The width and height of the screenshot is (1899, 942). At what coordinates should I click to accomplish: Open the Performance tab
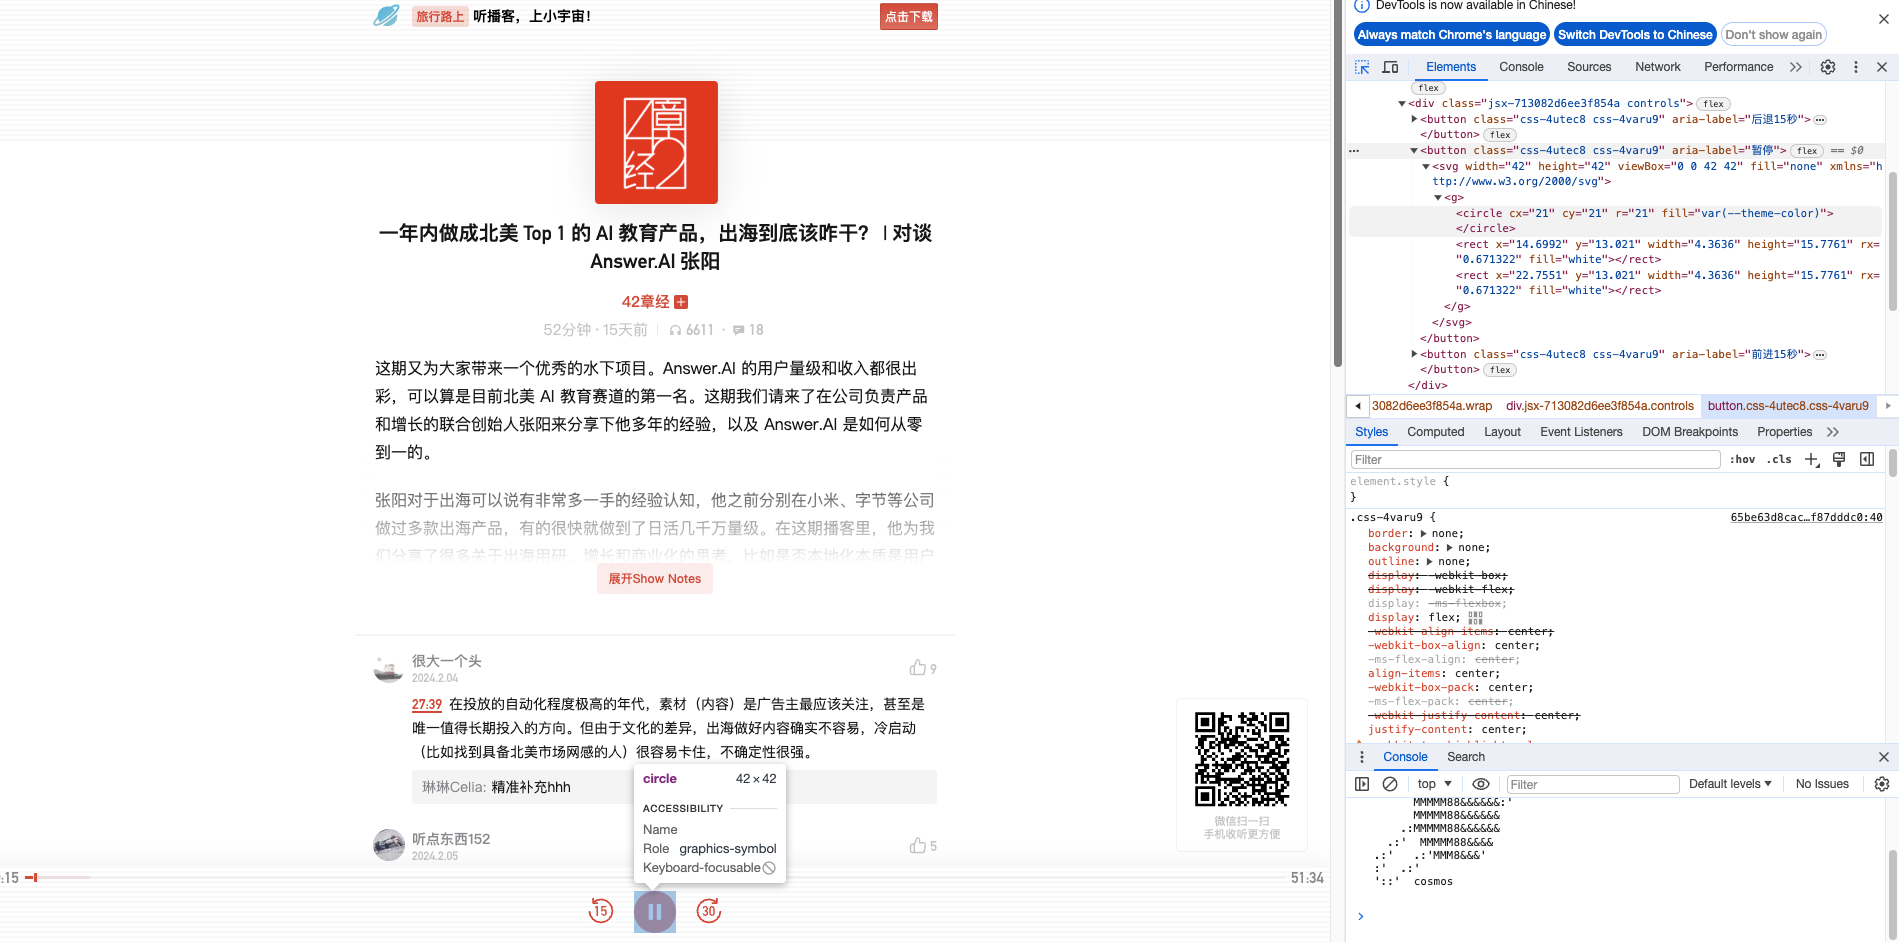(x=1738, y=67)
